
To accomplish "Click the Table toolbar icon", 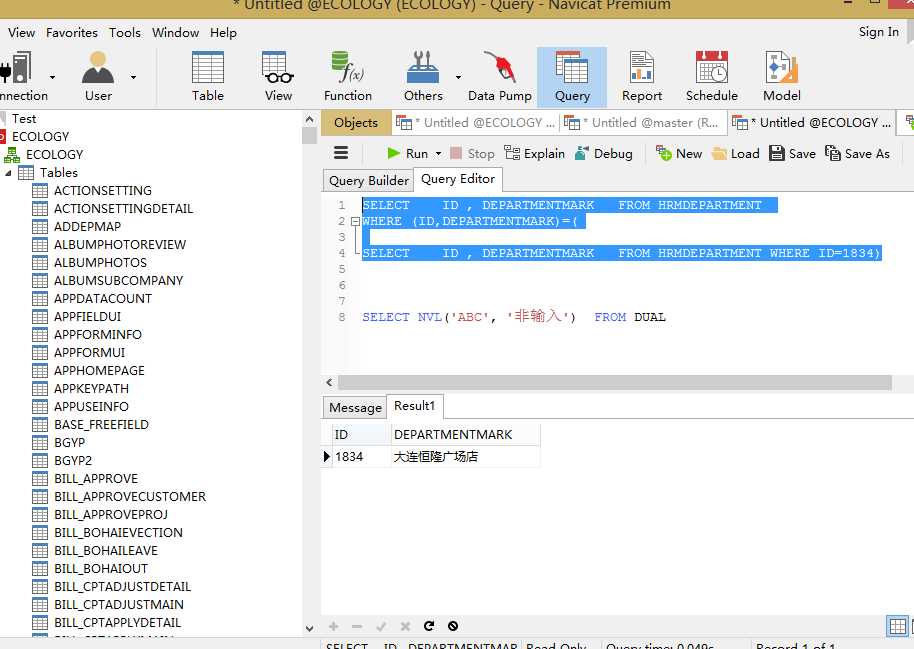I will (x=208, y=76).
